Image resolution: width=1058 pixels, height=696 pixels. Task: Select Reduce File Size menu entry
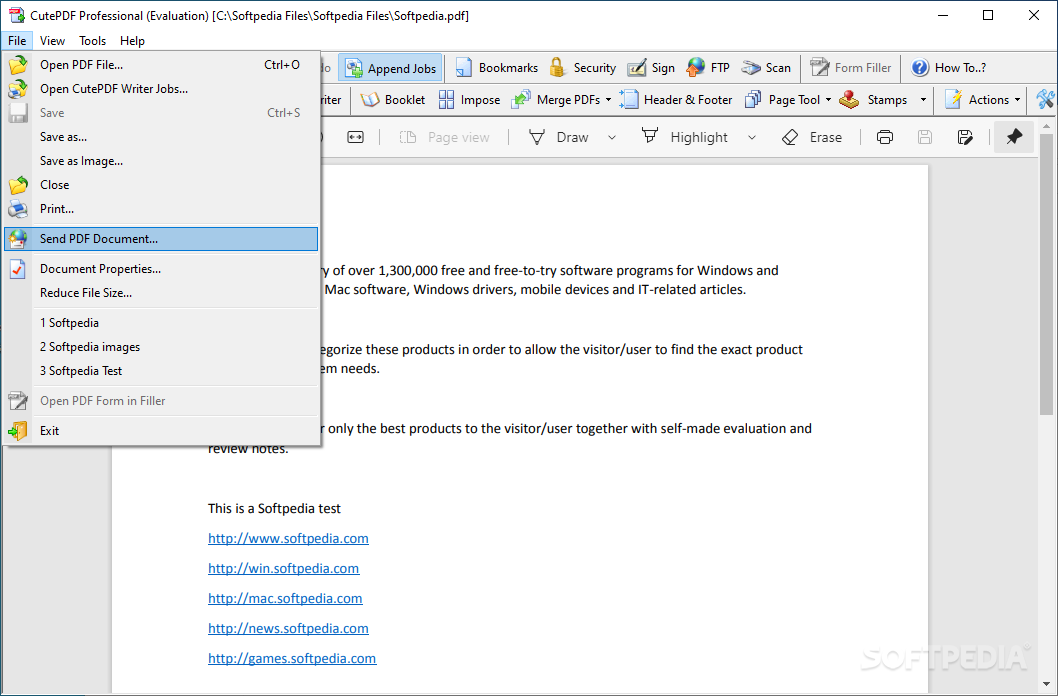point(86,293)
